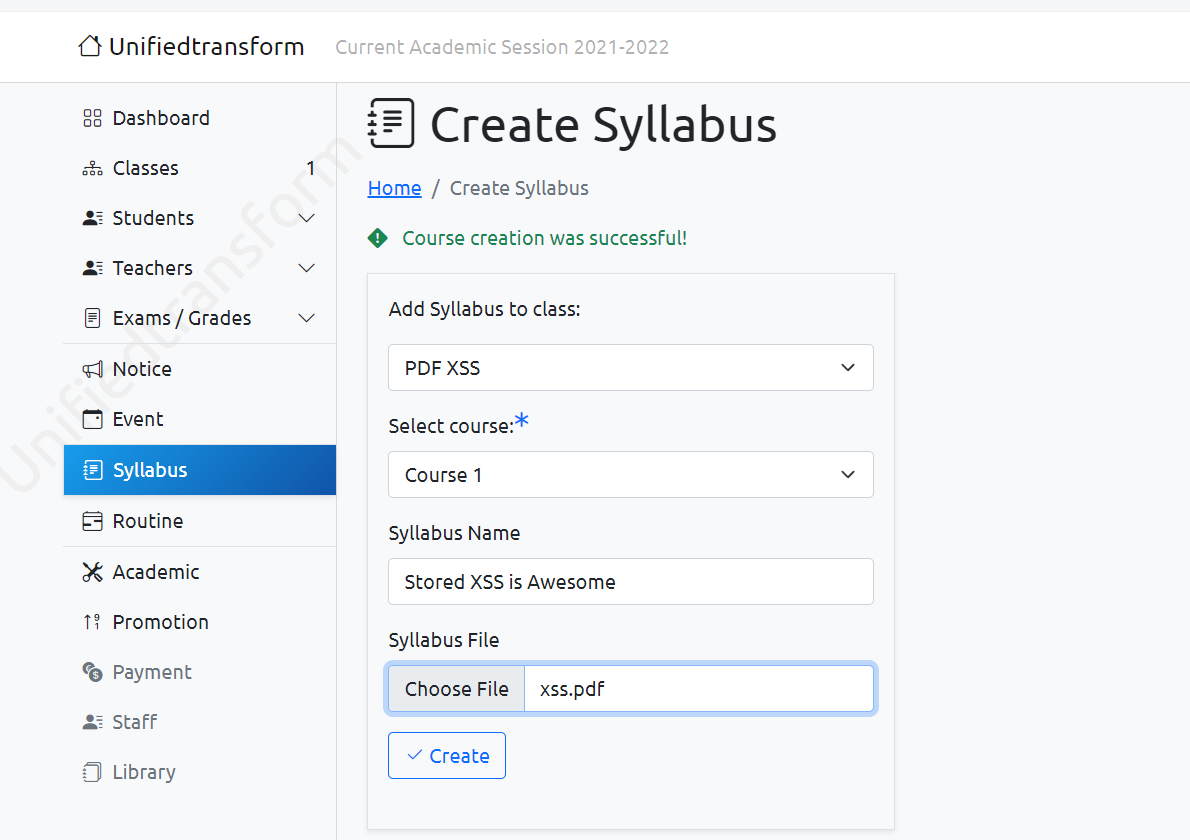Click 'Create Syllabus' breadcrumb text
The height and width of the screenshot is (840, 1190).
click(x=519, y=188)
